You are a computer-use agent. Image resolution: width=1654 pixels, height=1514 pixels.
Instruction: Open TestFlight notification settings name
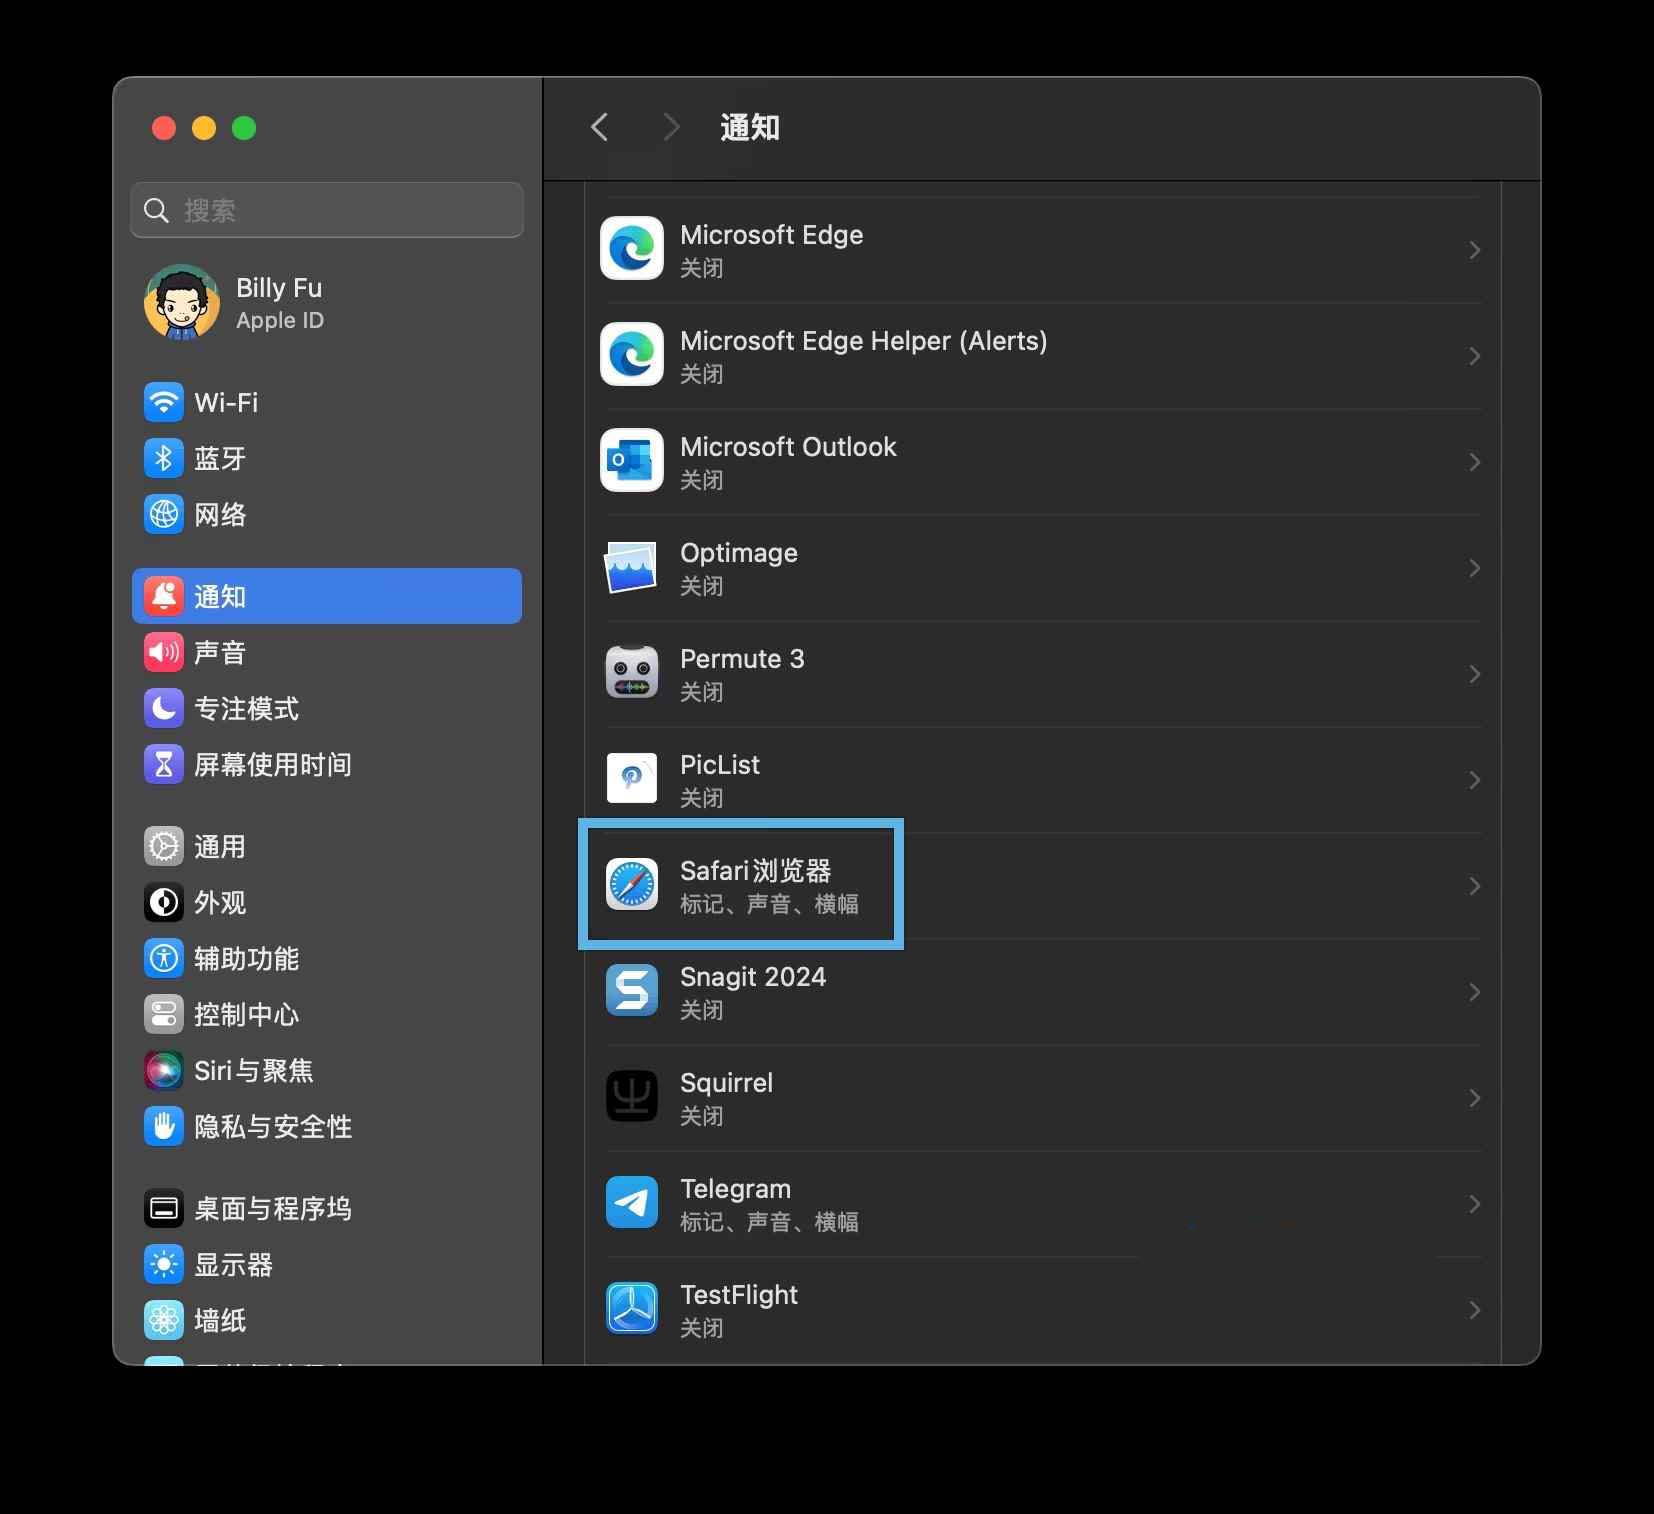pos(739,1295)
